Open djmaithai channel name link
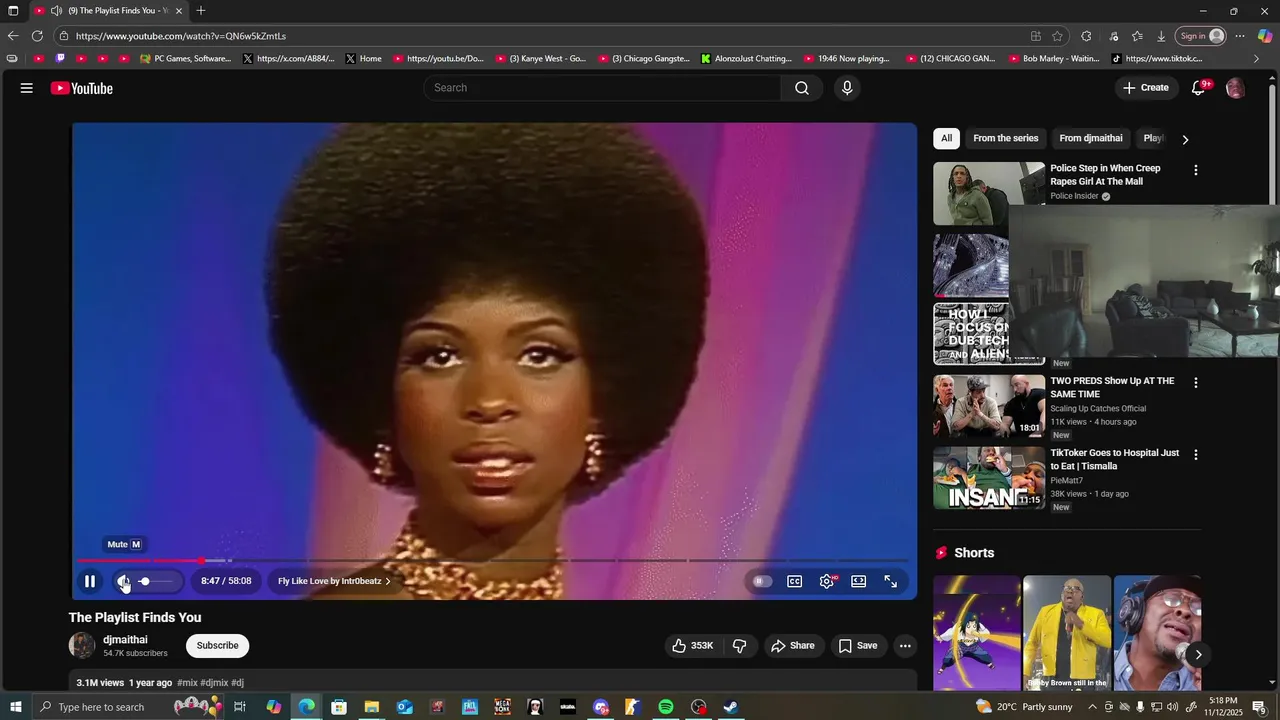 [125, 640]
